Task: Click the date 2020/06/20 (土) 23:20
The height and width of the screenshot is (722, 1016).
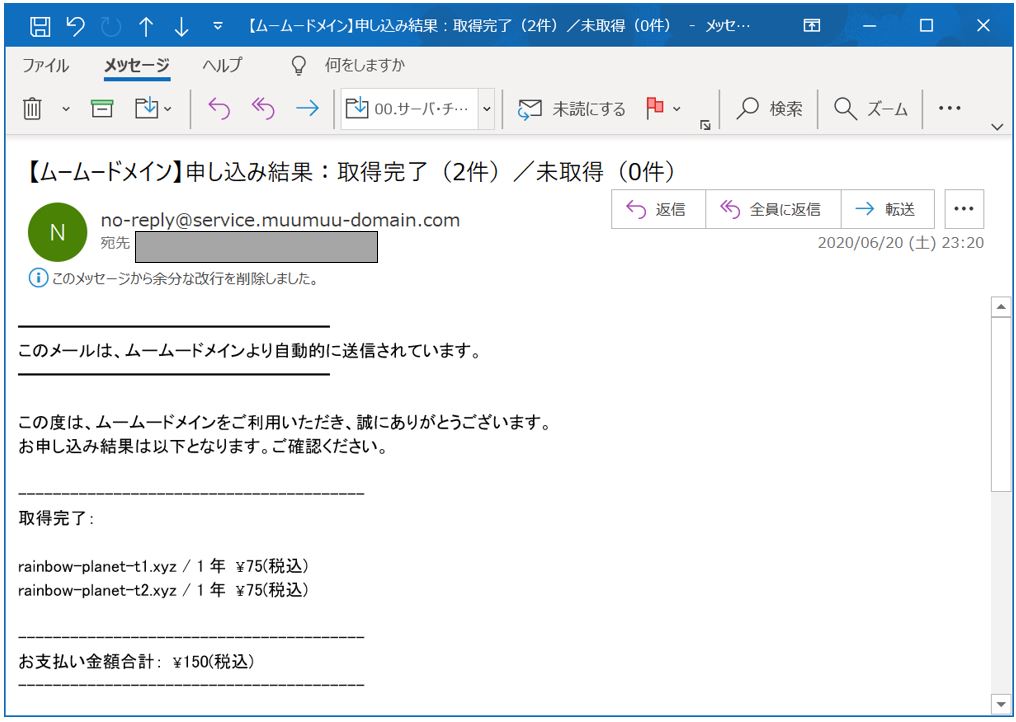Action: 900,243
